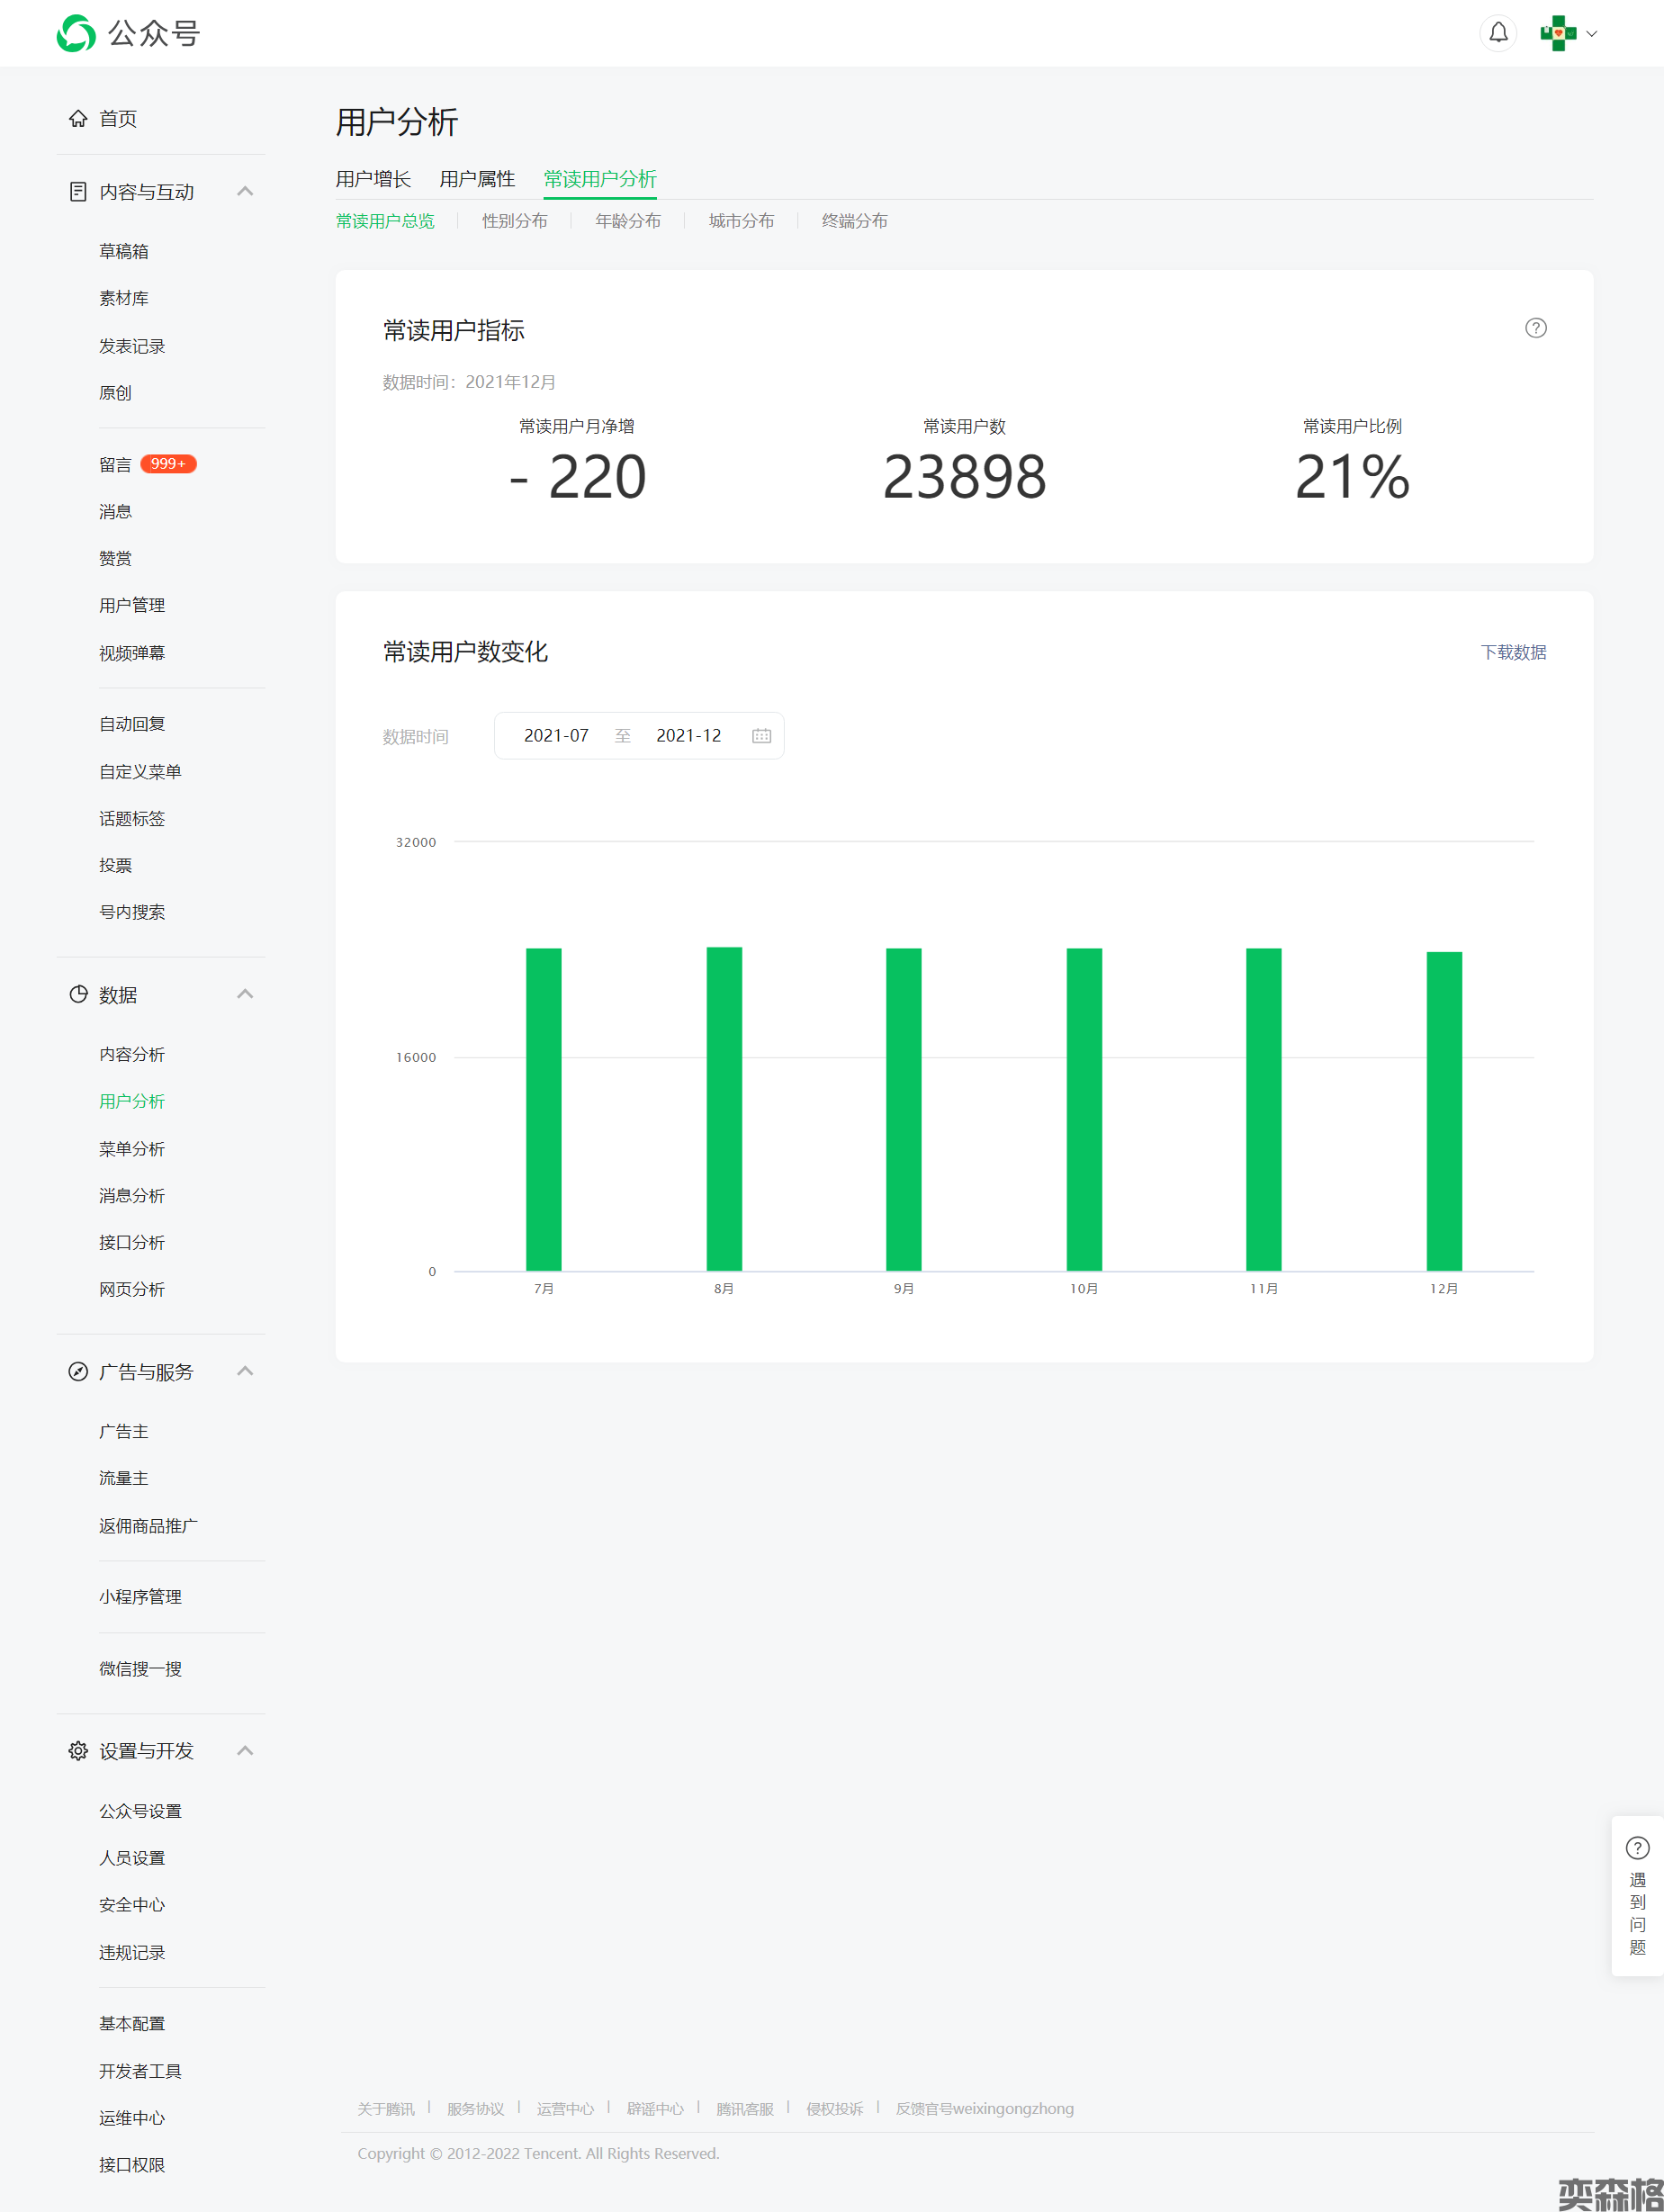Switch to the 用户属性 tab
This screenshot has height=2212, width=1664.
477,179
